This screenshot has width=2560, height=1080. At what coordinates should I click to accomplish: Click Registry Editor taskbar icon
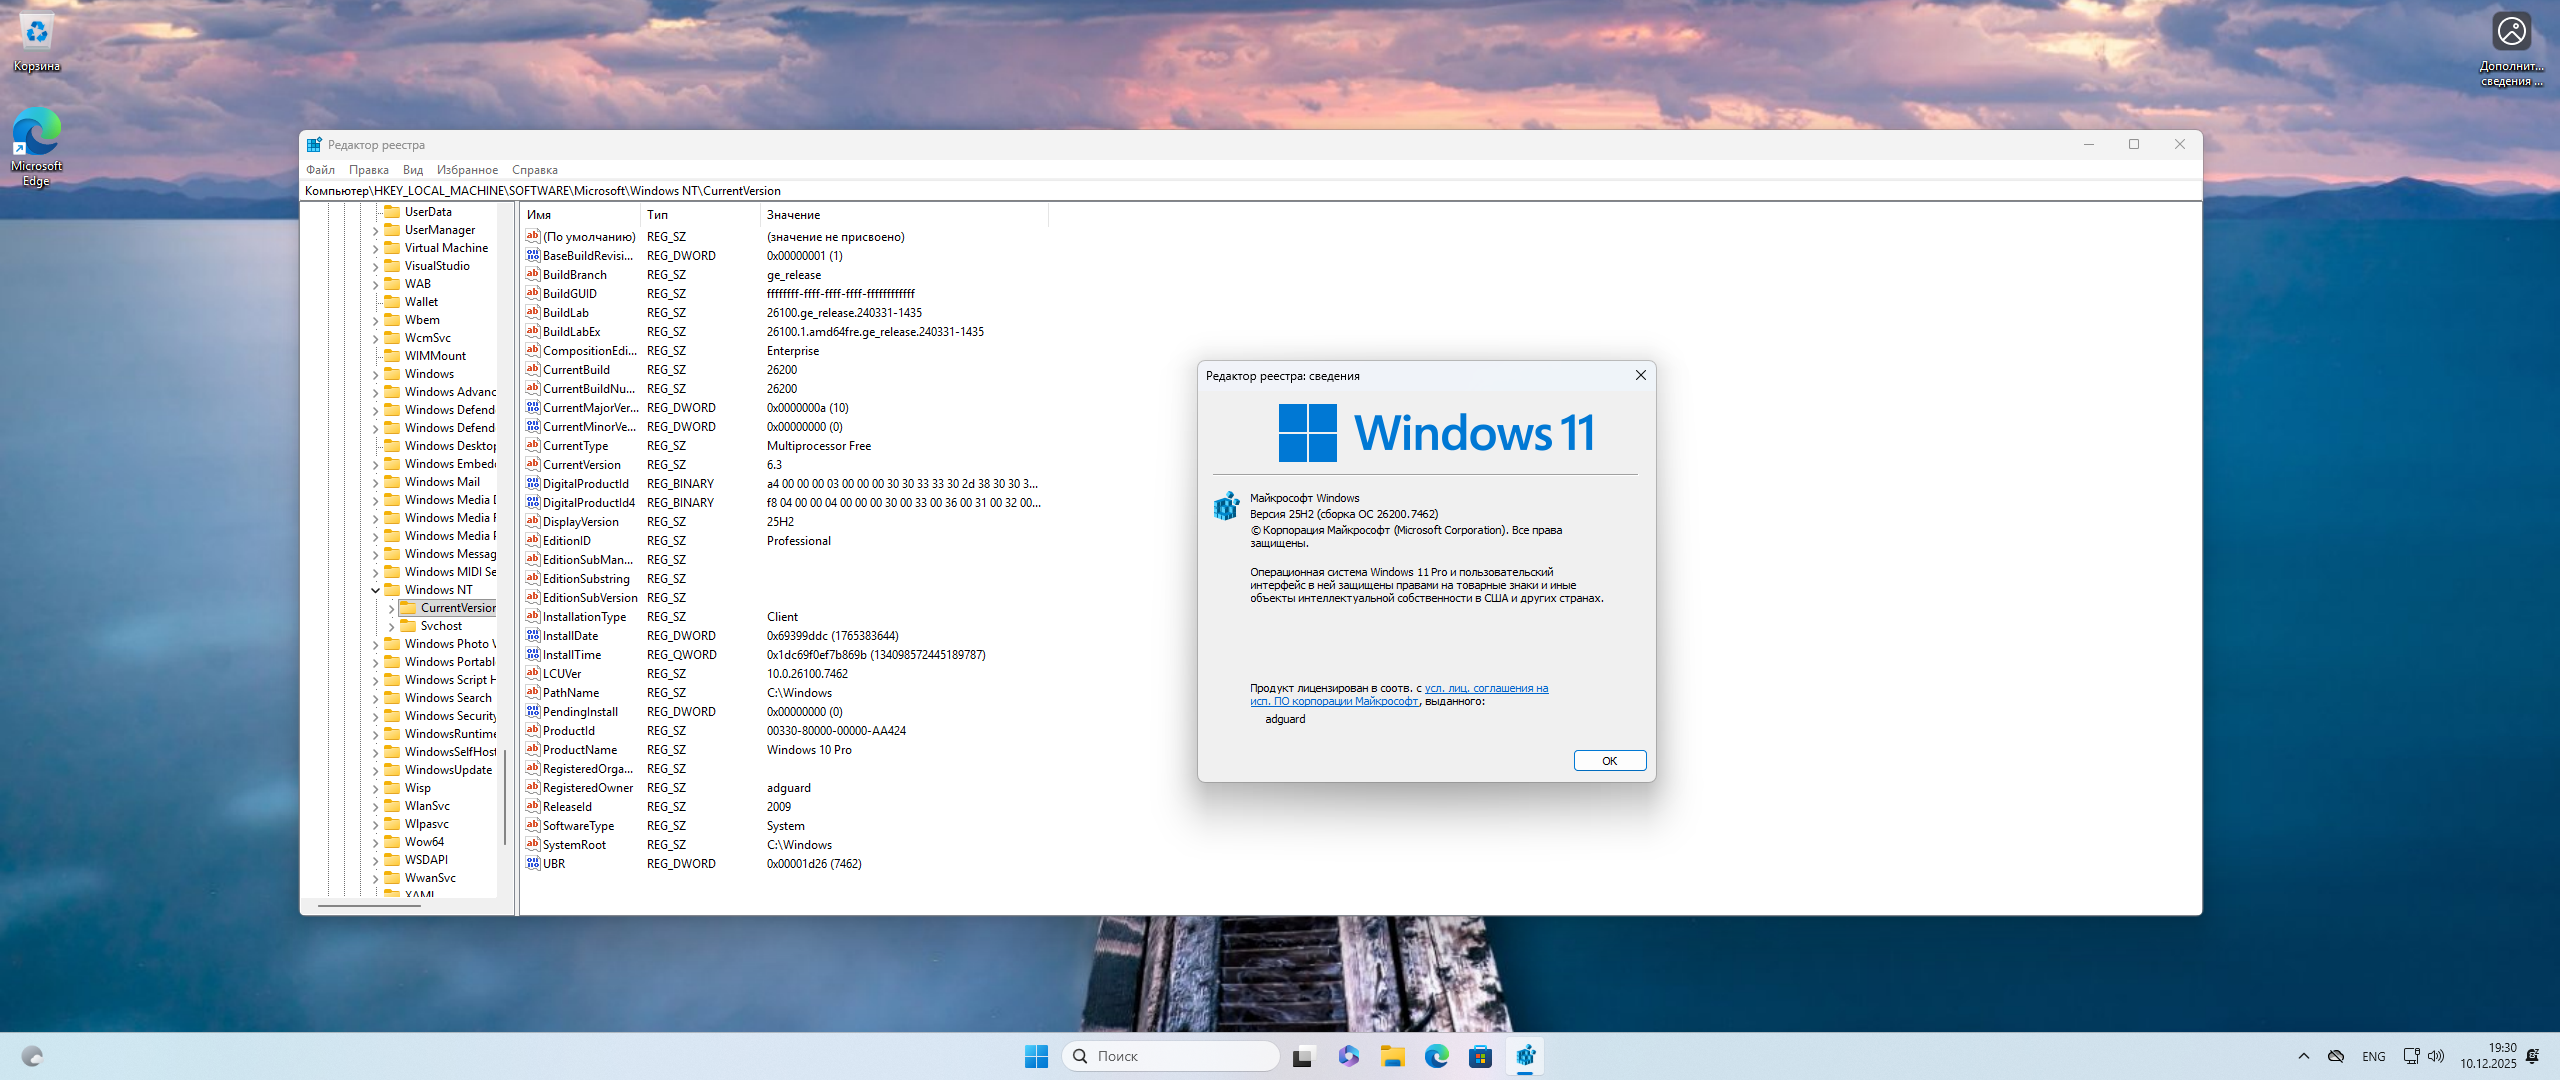1525,1056
